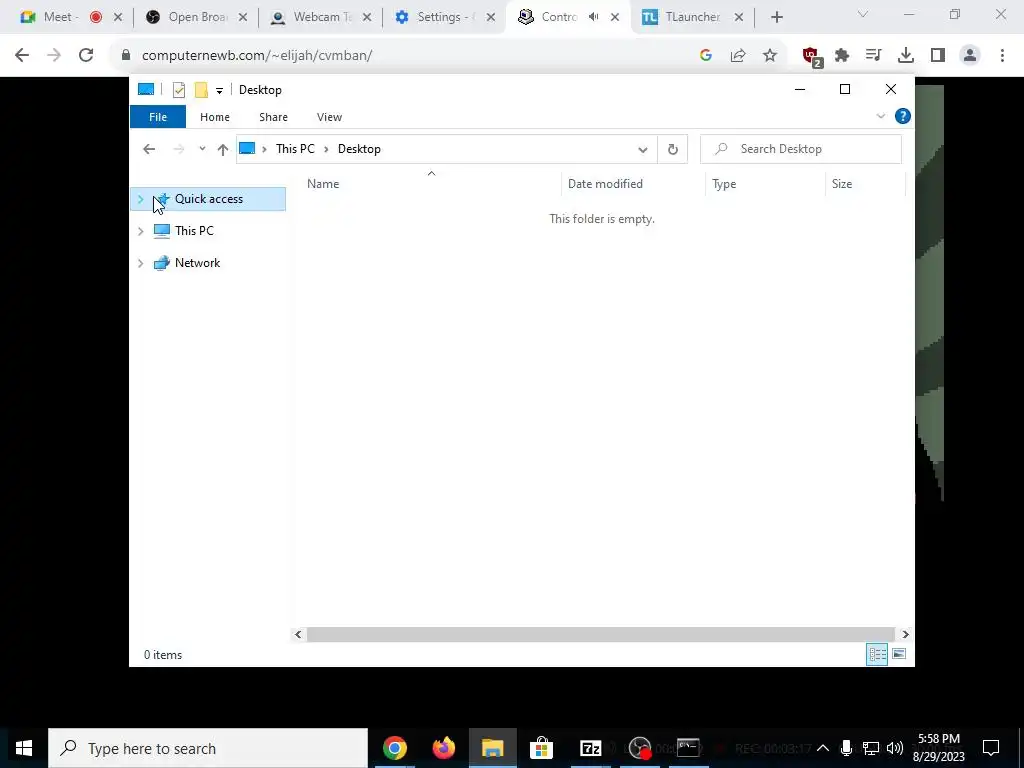Open the taskbar volume control
The image size is (1024, 768).
tap(895, 748)
